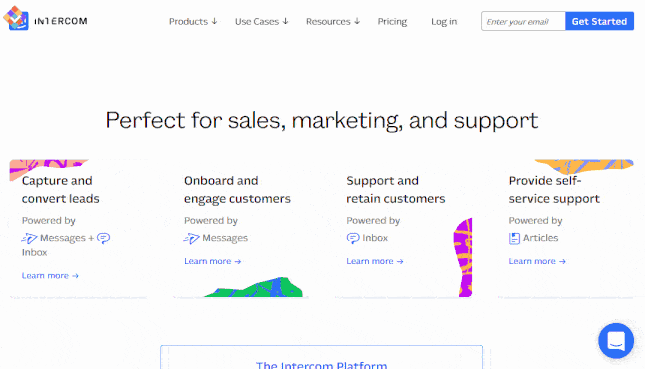Click the Messages paper-plane icon under Capture leads
Image resolution: width=645 pixels, height=369 pixels.
click(30, 238)
